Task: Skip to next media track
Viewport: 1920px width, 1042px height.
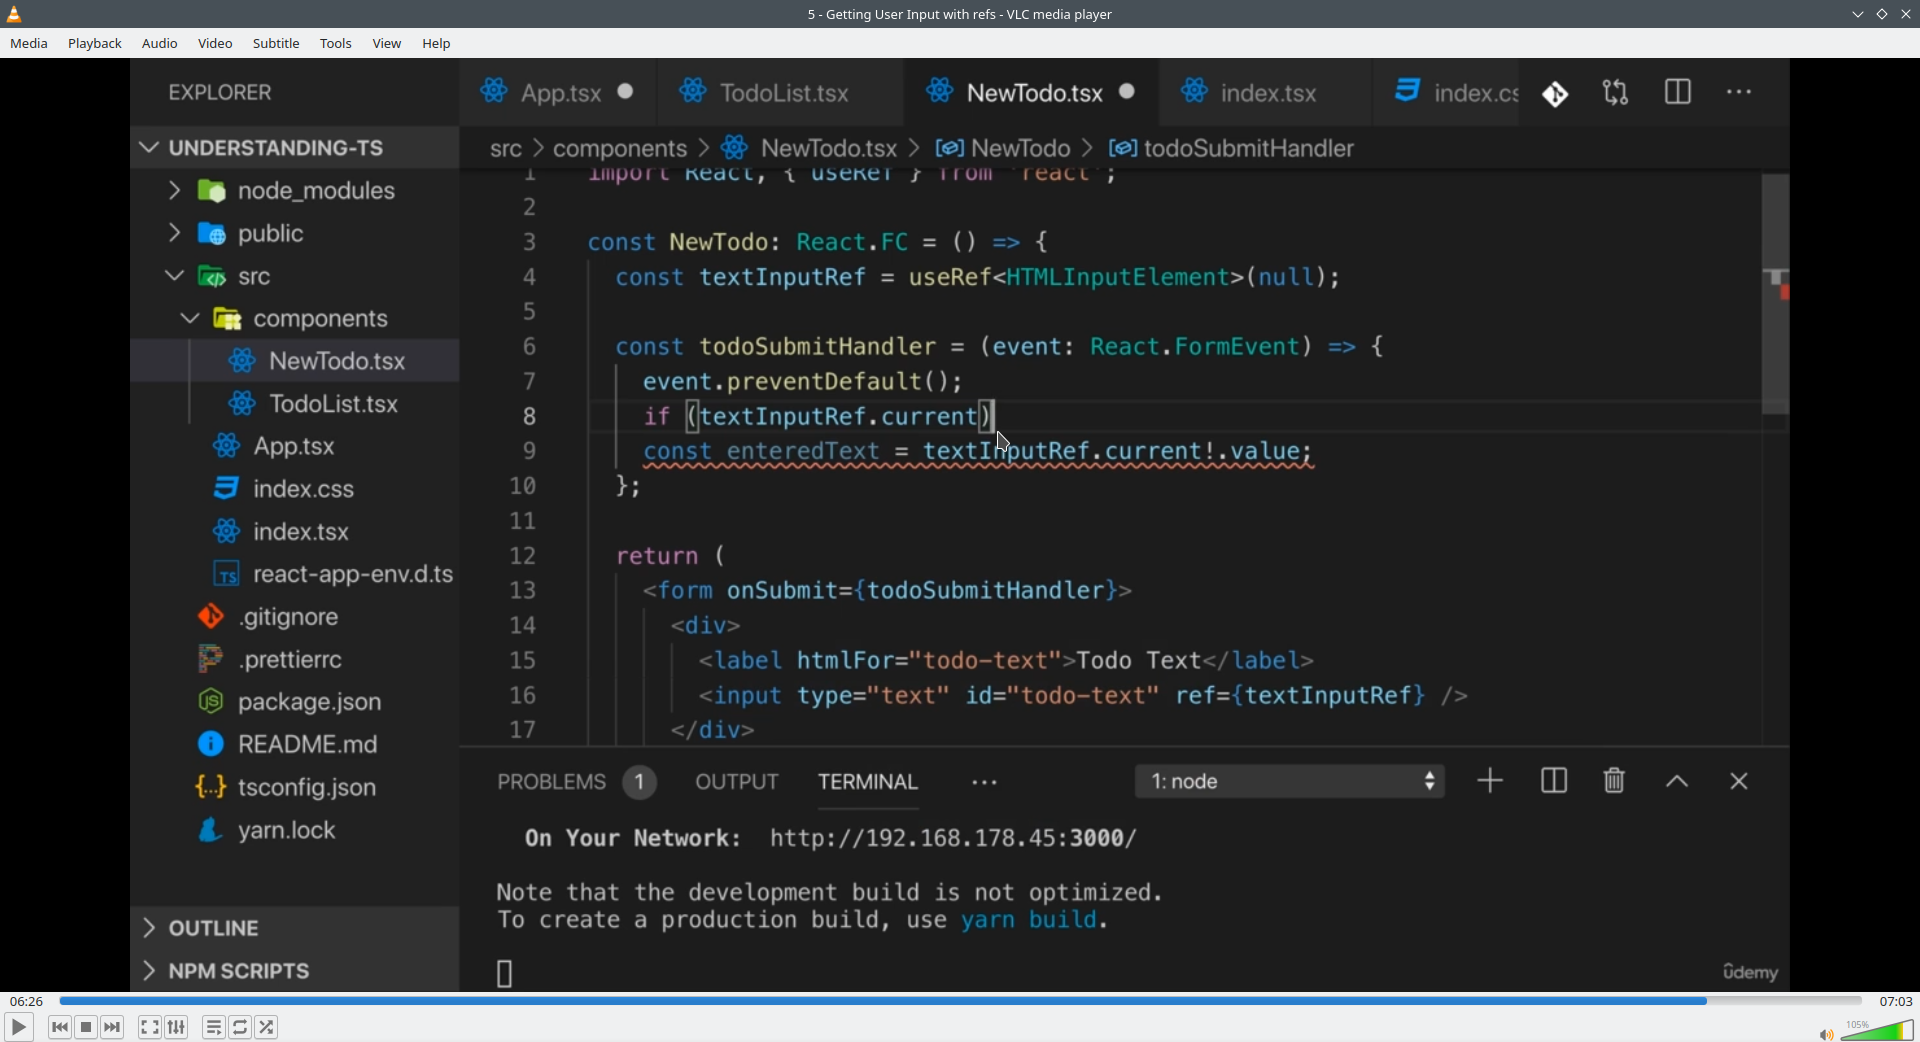Action: pos(113,1027)
